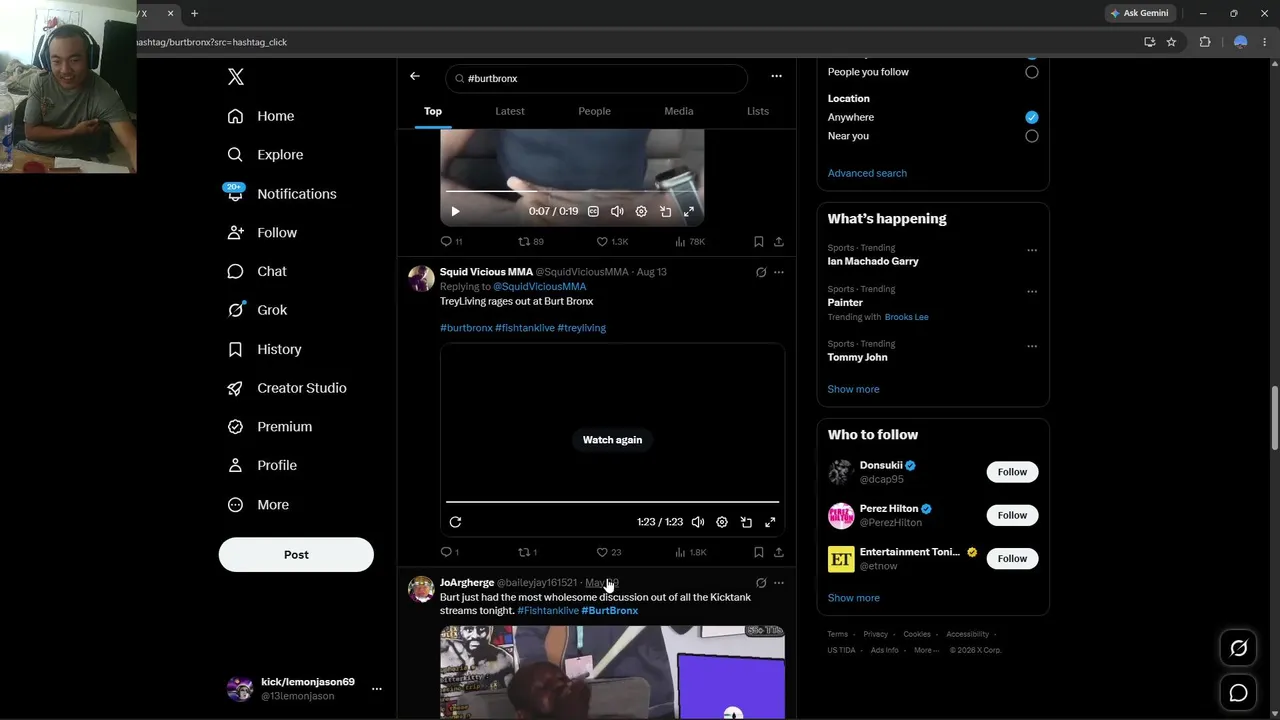Open options for Ian Machado Garry trend

[x=1032, y=250]
